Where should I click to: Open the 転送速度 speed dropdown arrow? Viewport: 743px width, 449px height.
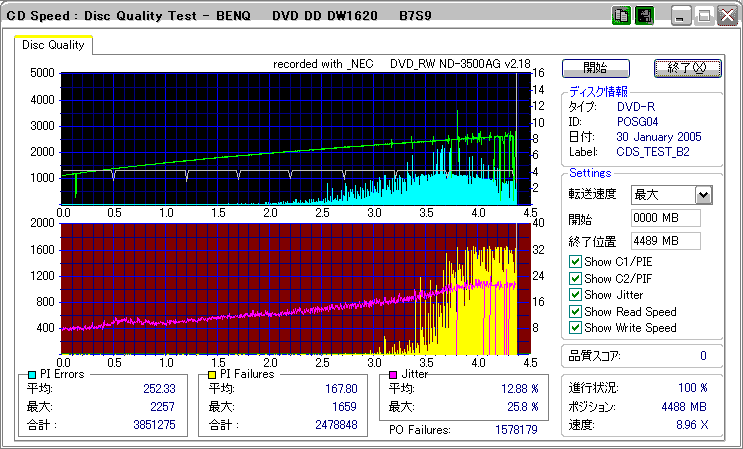(703, 195)
